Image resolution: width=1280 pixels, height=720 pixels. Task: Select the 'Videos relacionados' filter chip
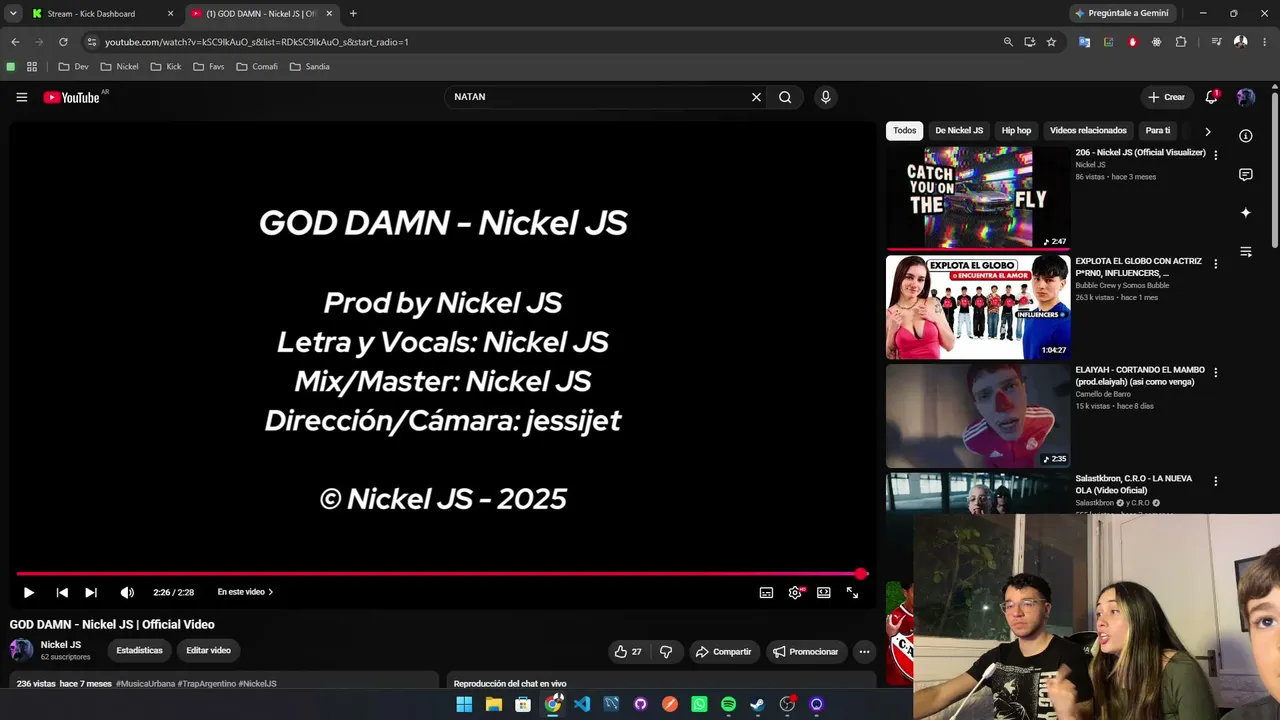pos(1088,130)
